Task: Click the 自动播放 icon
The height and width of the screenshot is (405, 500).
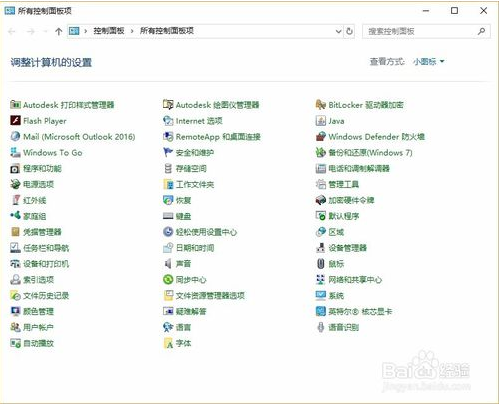Action: [15, 343]
